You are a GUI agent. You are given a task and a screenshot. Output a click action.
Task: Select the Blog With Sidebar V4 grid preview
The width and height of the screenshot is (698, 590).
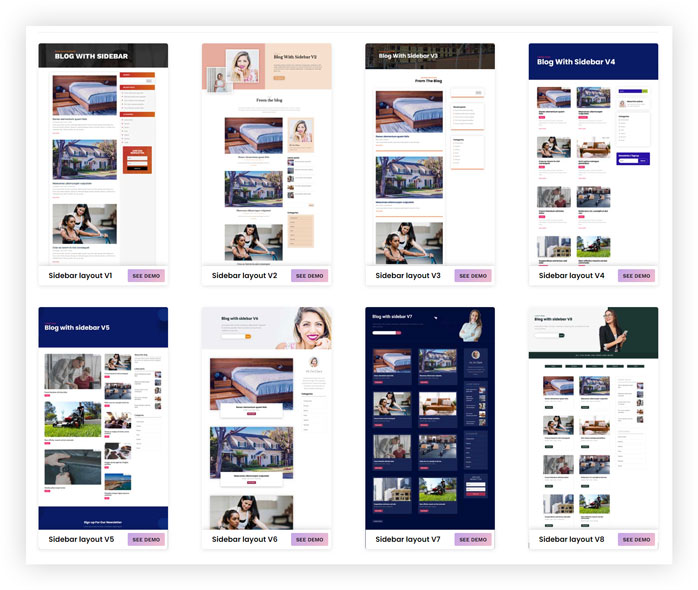(593, 155)
